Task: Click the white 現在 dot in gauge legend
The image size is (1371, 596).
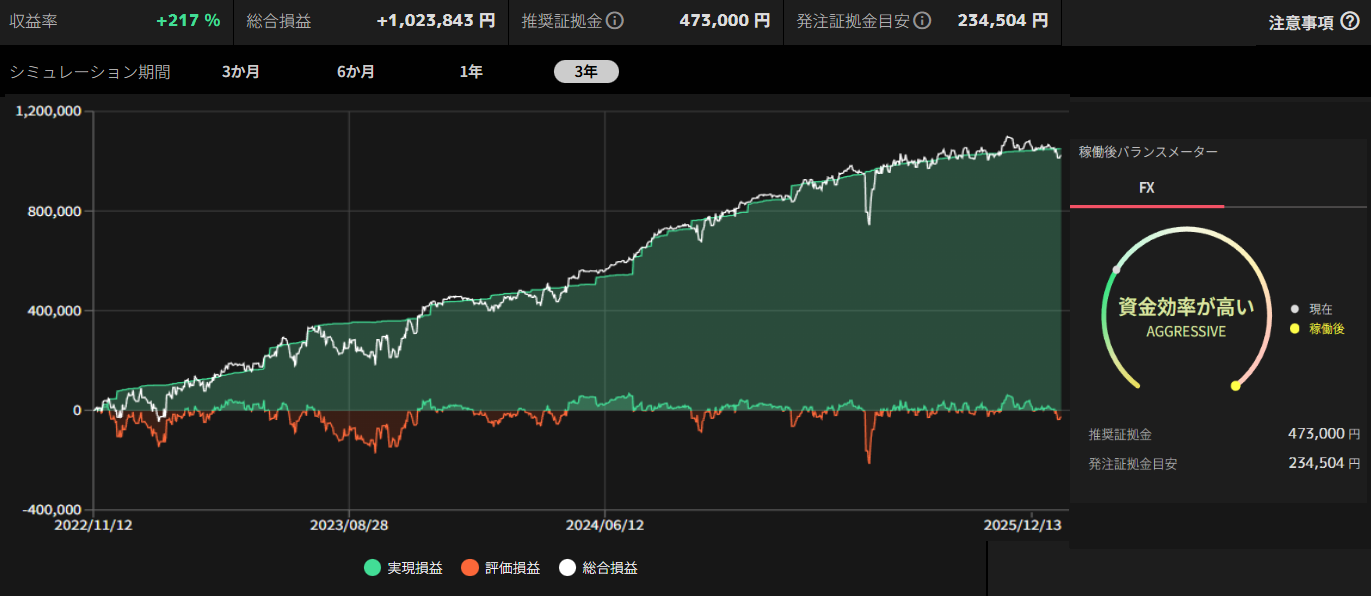Action: (1294, 309)
